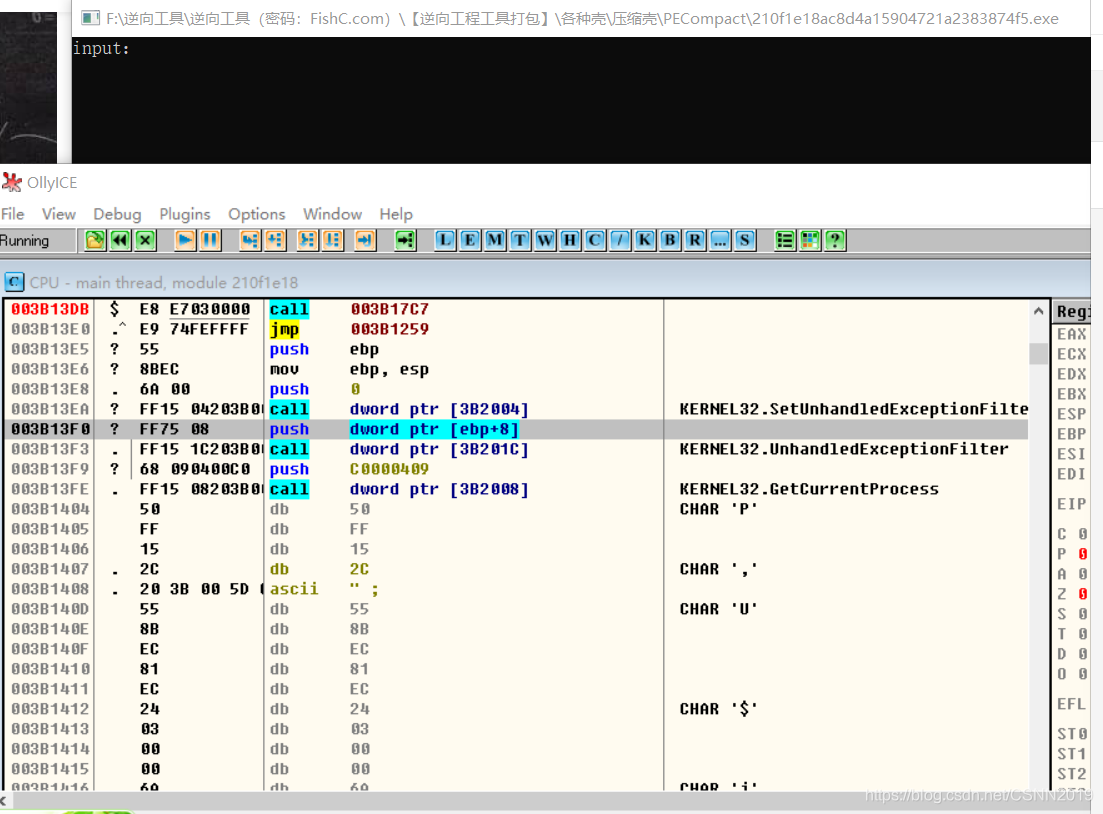Select the jmp 003B1259 instruction
Viewport: 1103px width, 814px height.
coord(516,329)
